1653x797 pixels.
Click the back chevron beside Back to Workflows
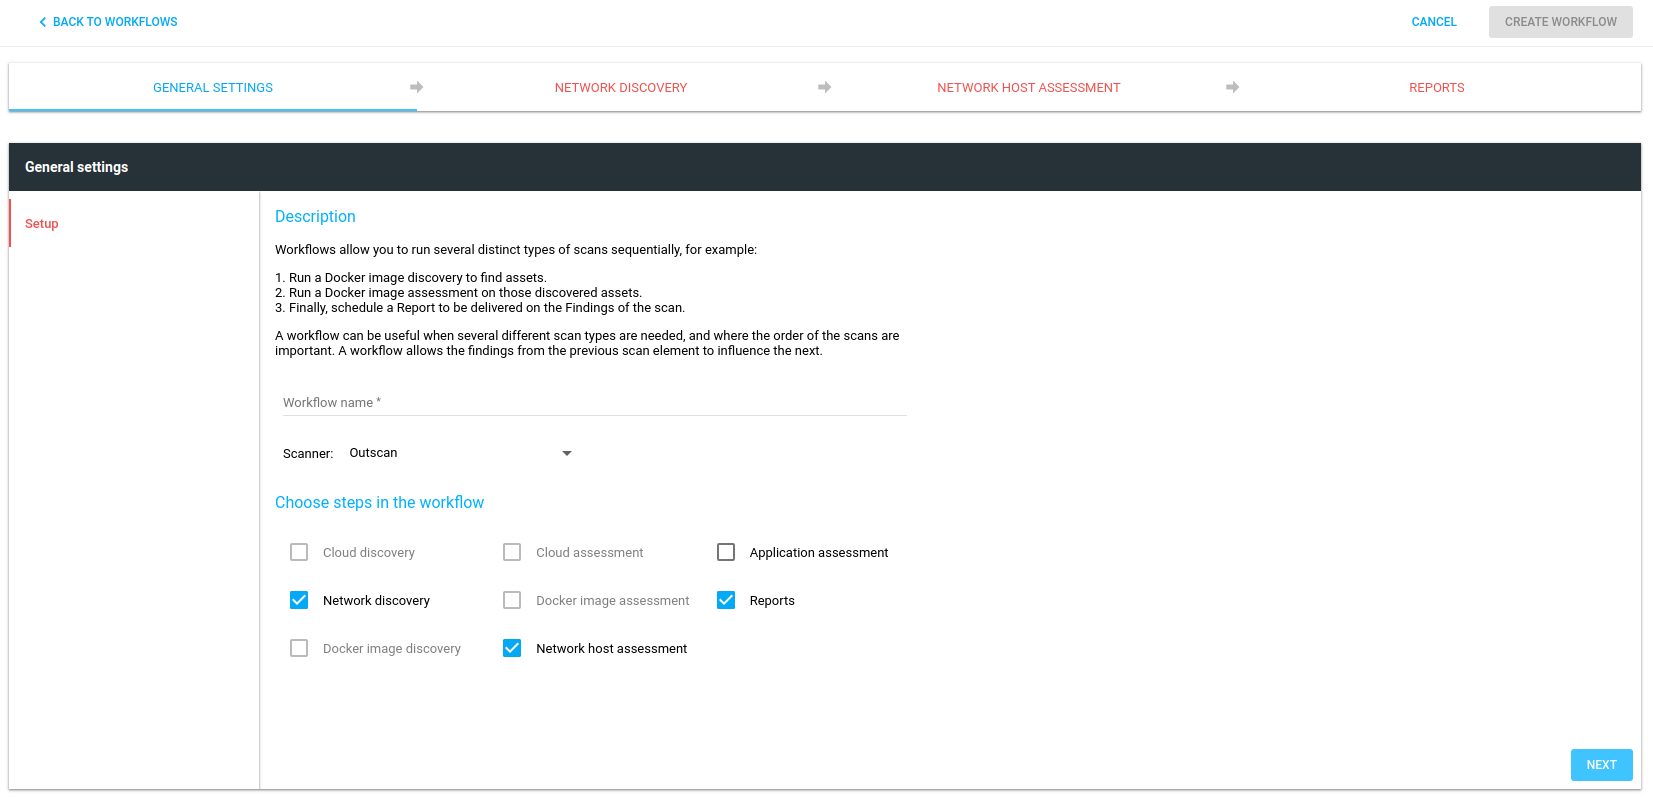[x=42, y=22]
